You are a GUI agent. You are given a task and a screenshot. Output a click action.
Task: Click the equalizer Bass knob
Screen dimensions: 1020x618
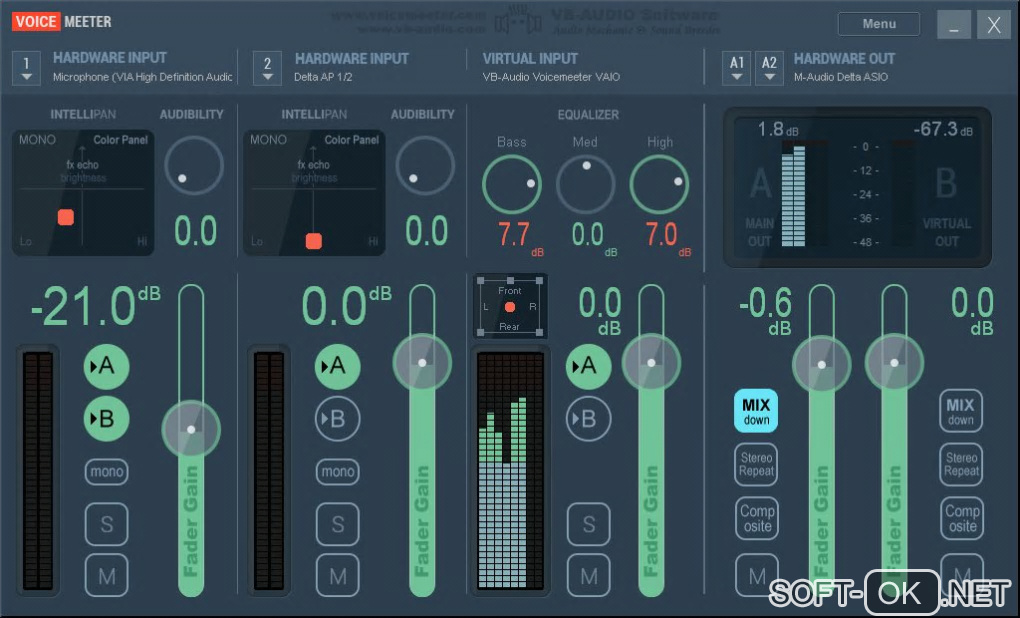pyautogui.click(x=512, y=185)
